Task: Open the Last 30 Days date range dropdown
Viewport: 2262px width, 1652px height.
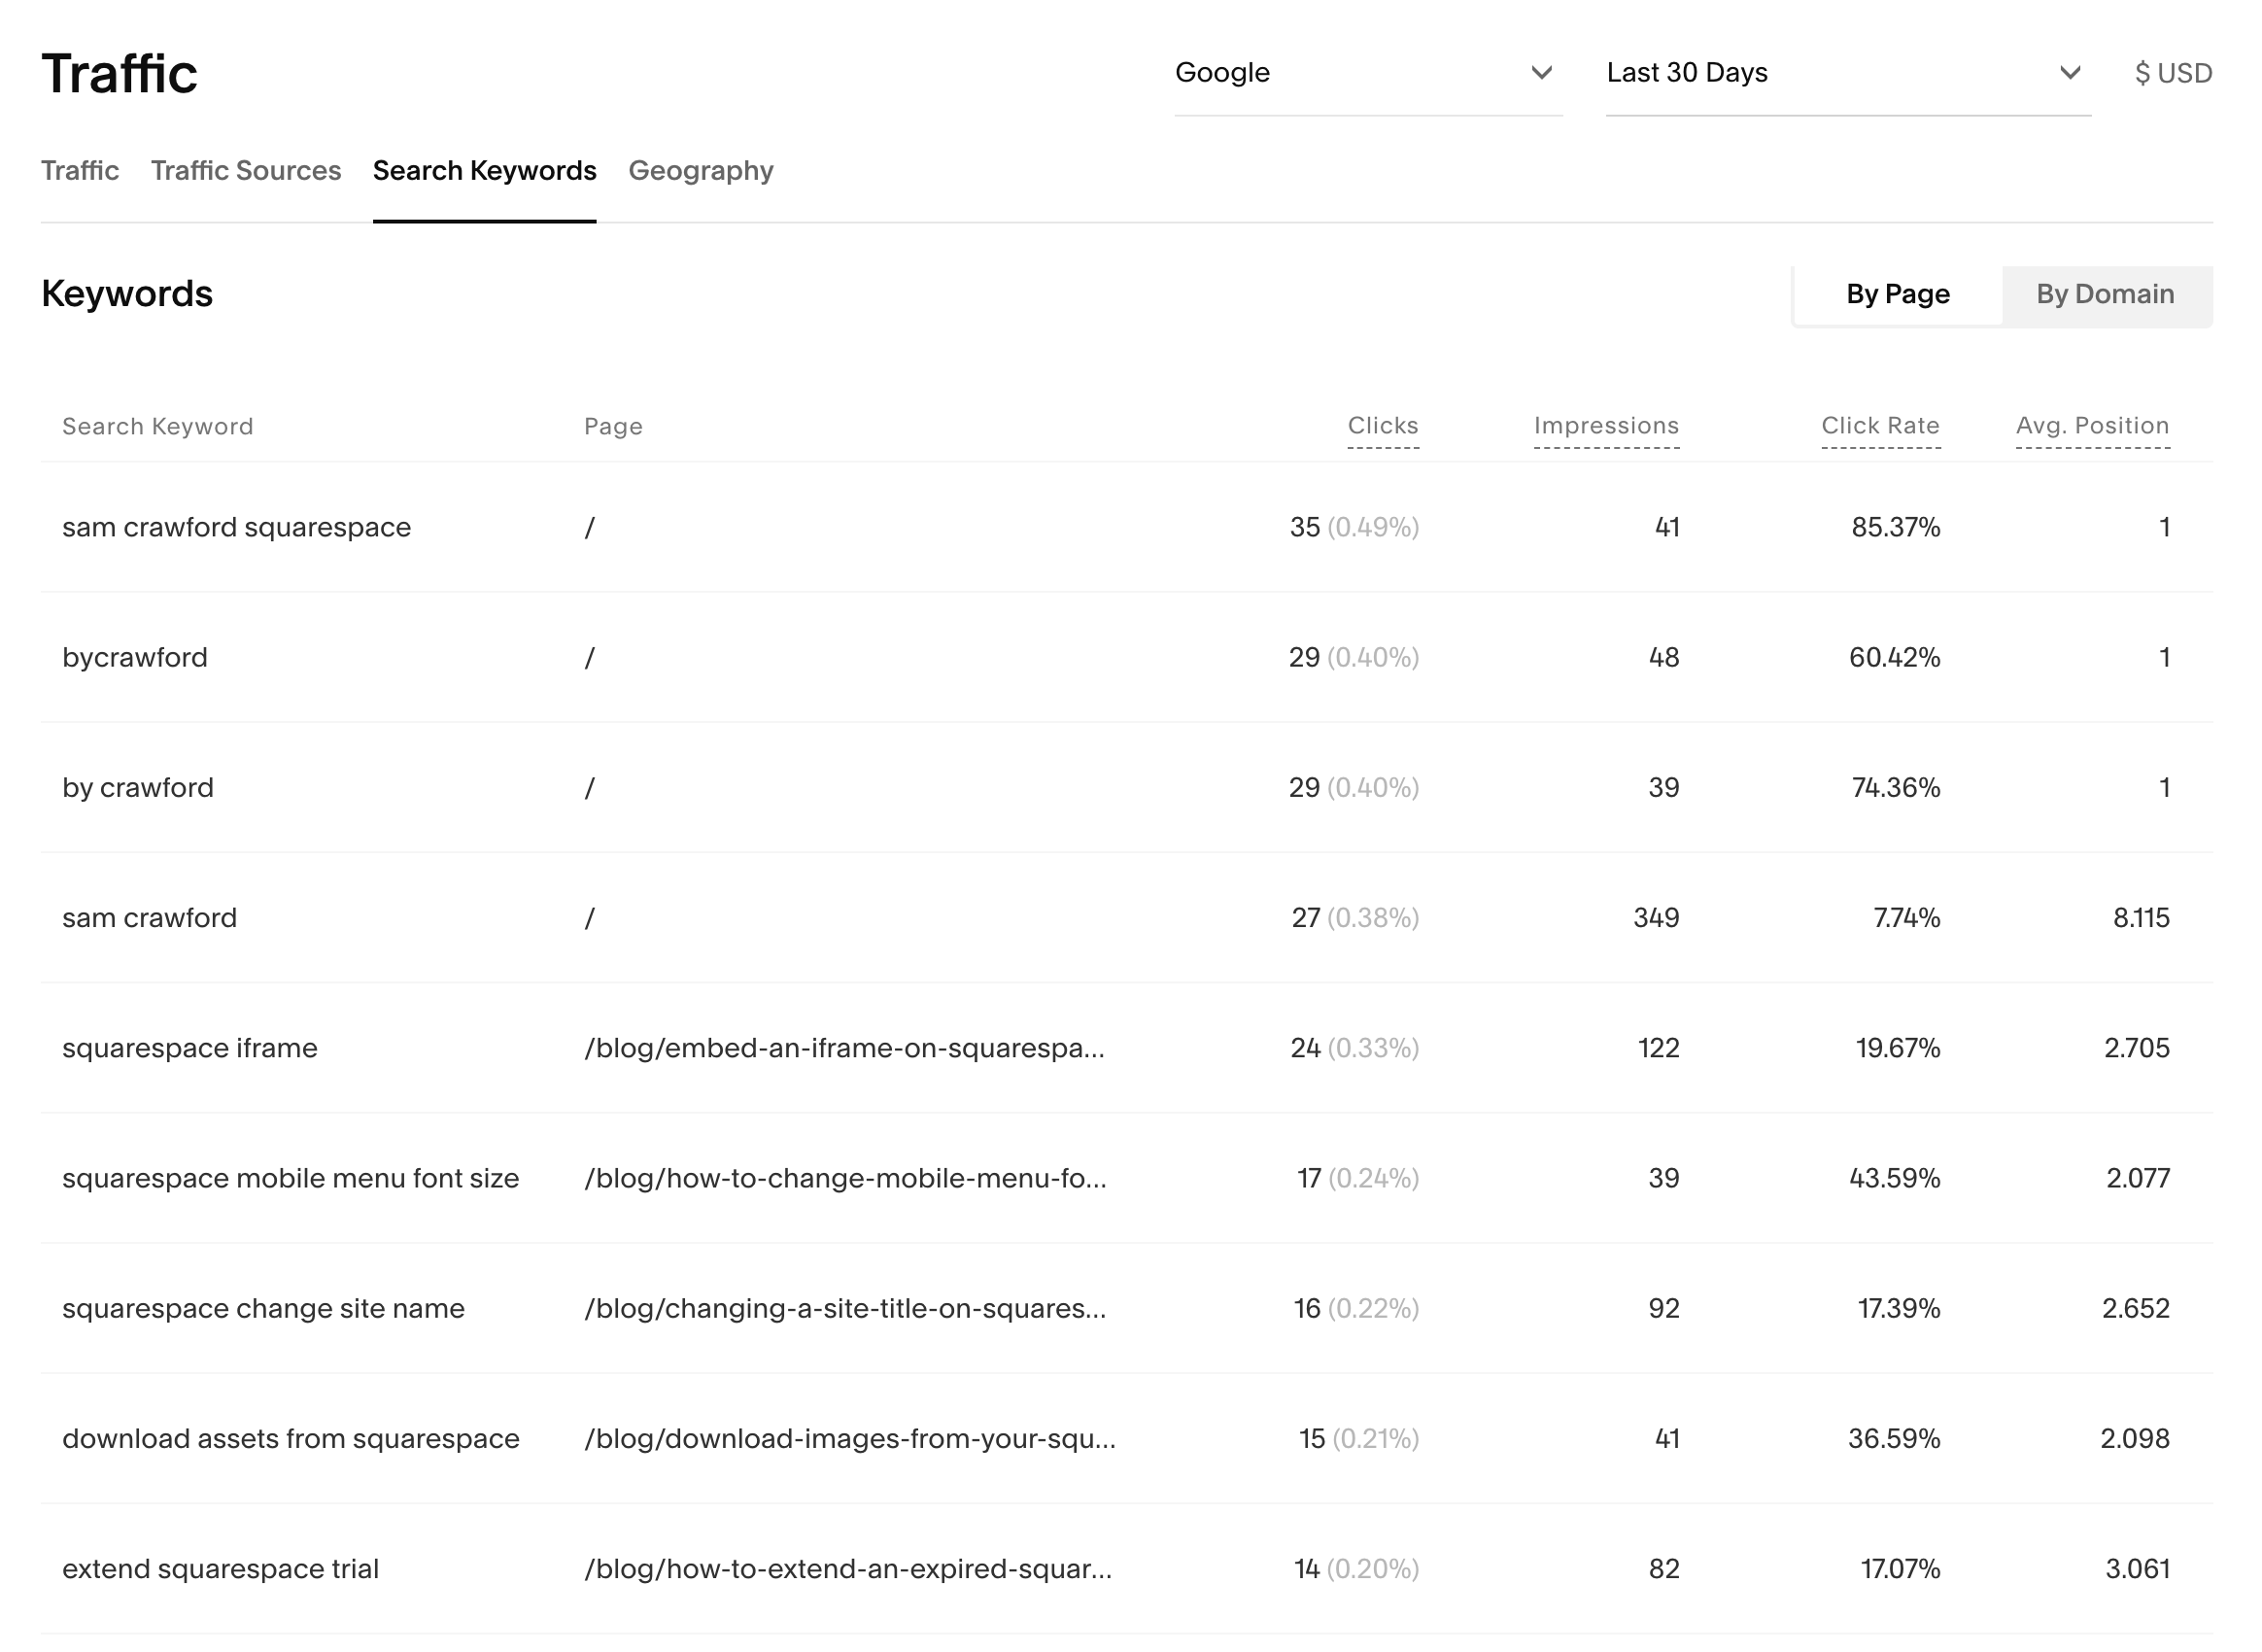Action: click(1848, 73)
